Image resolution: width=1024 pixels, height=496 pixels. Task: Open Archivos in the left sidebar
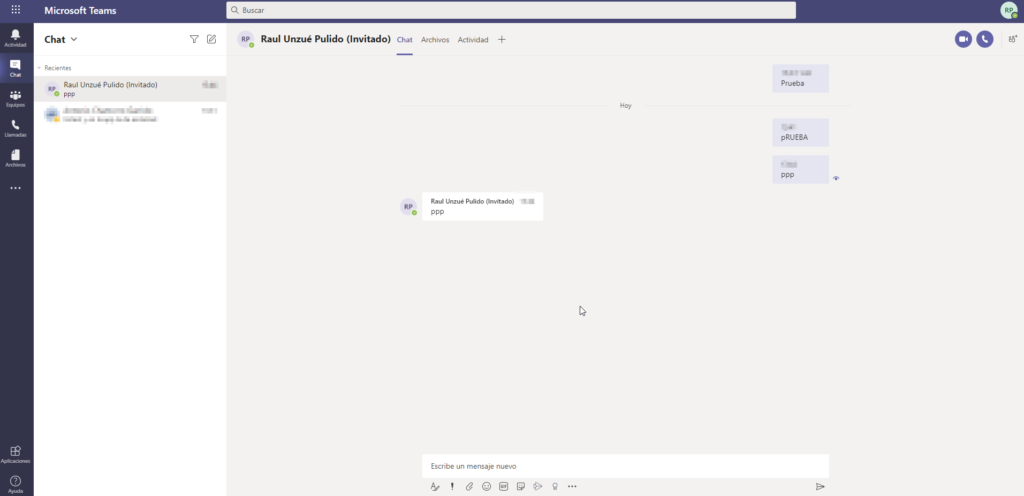[x=15, y=158]
